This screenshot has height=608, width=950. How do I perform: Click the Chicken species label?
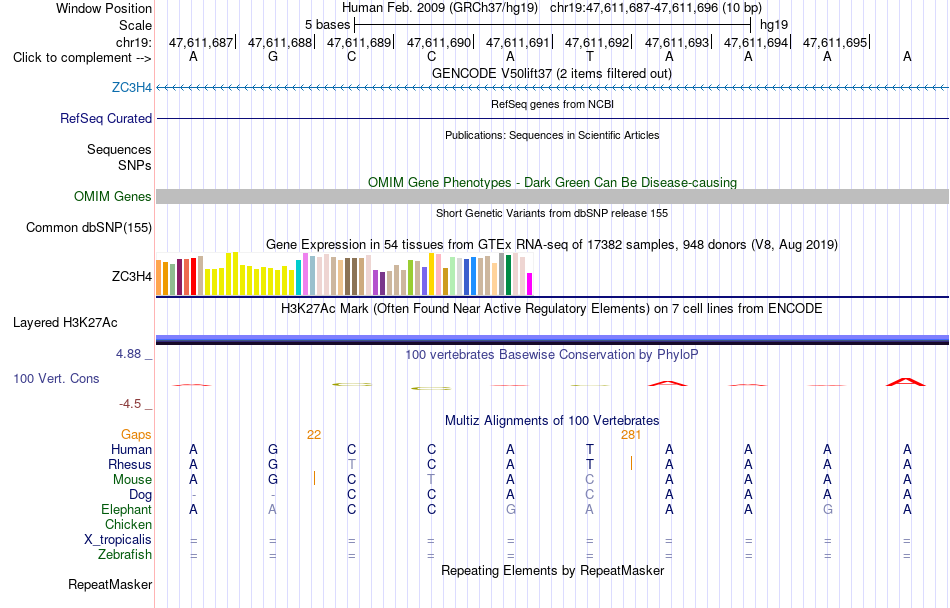click(128, 524)
